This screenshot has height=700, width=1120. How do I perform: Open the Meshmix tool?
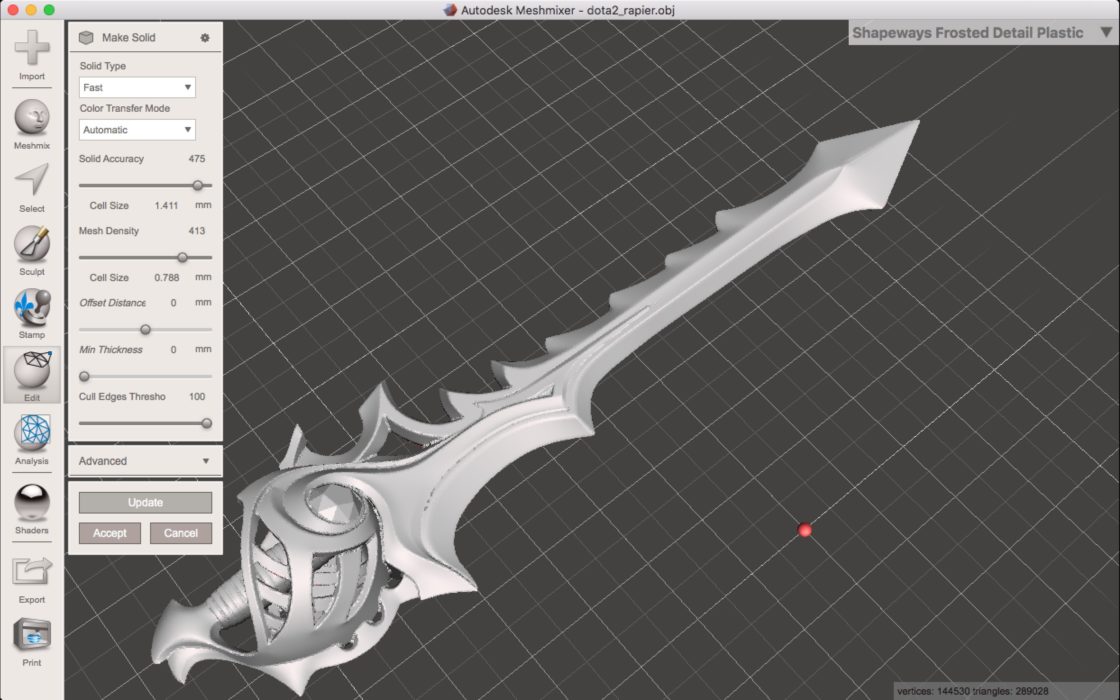(32, 119)
